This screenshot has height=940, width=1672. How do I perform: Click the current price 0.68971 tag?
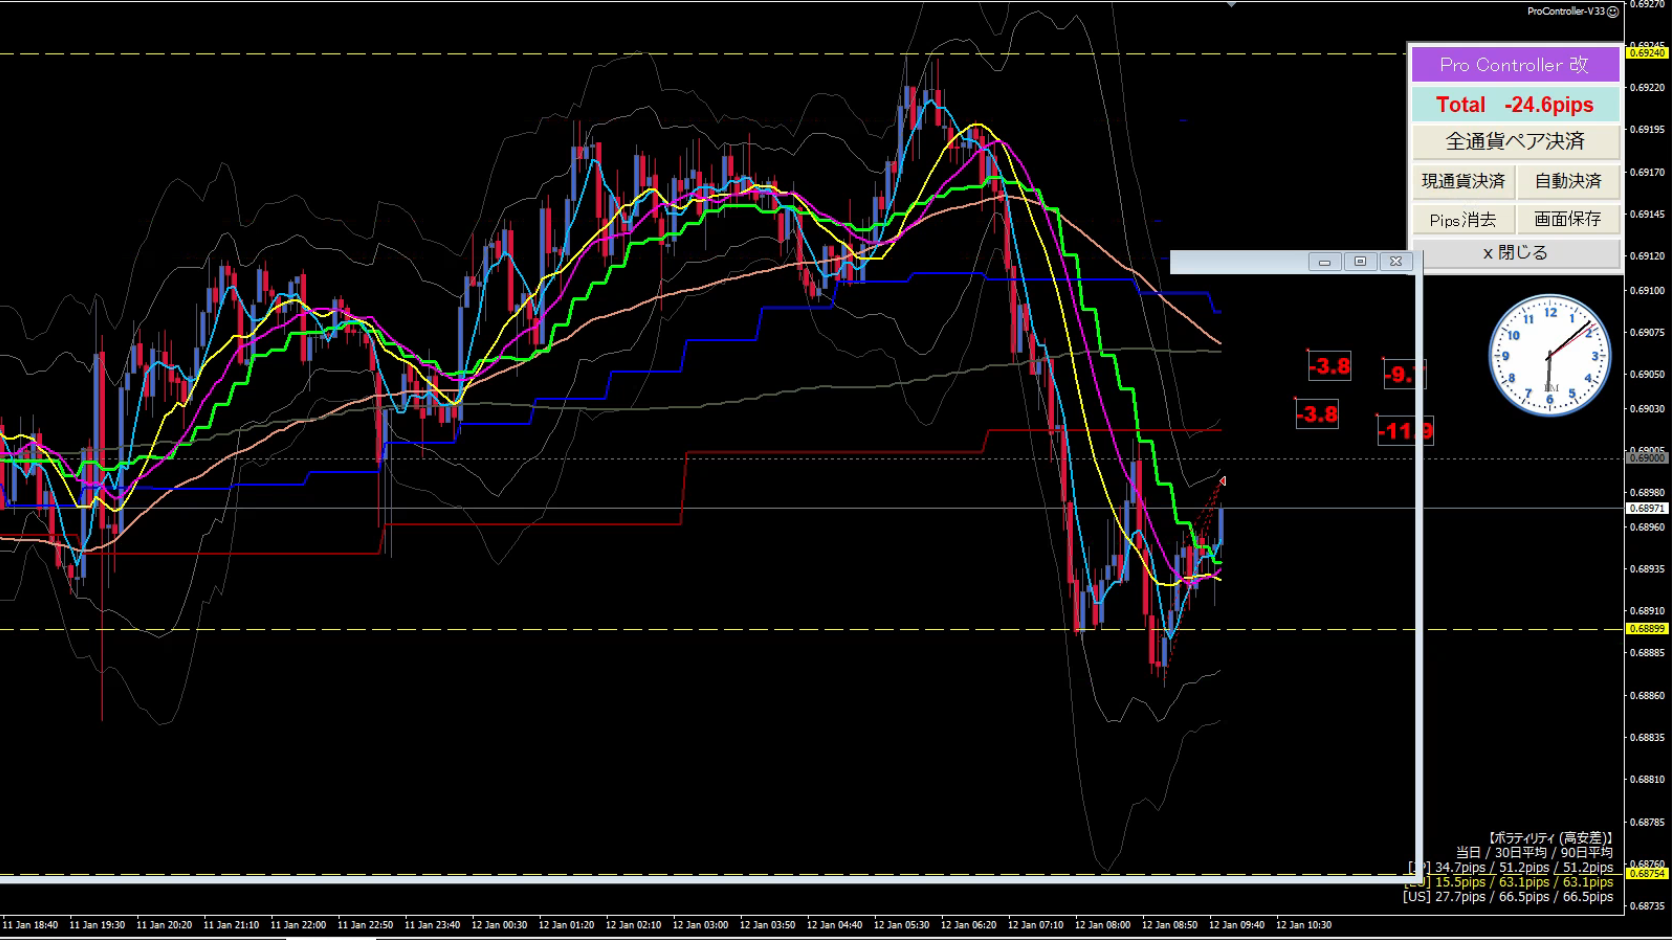point(1647,508)
